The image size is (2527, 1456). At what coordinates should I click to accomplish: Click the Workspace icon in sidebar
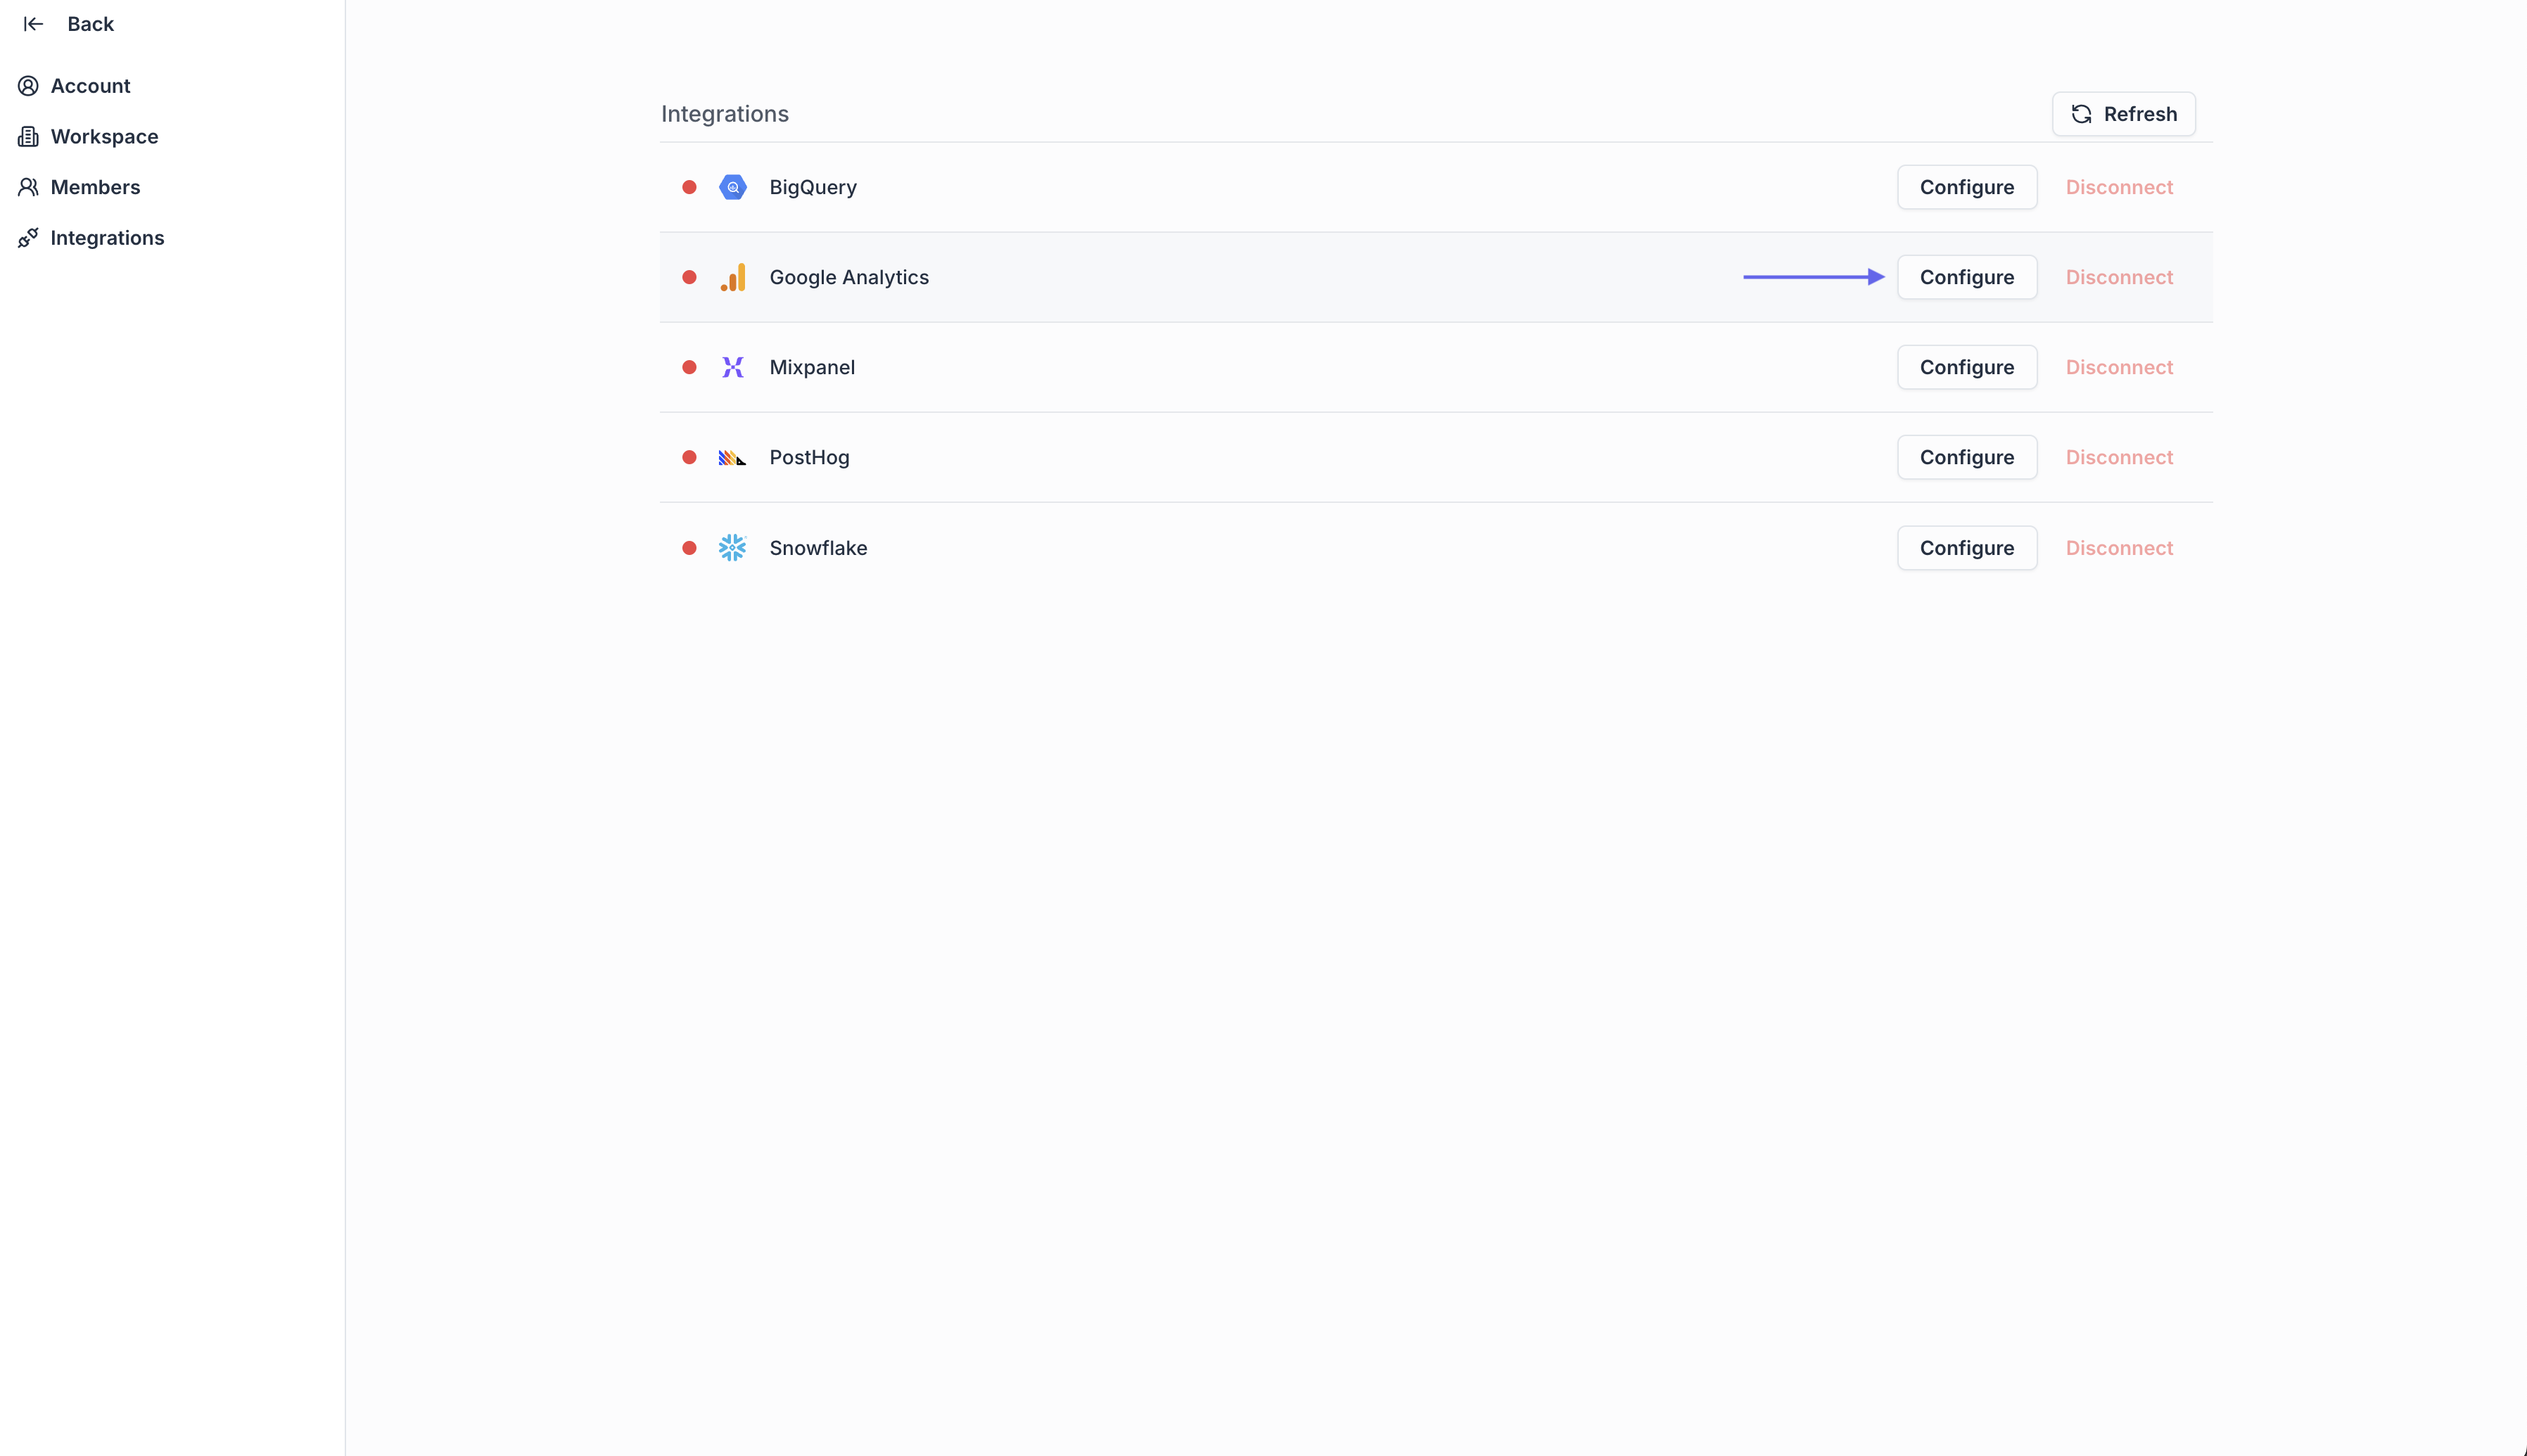click(29, 136)
